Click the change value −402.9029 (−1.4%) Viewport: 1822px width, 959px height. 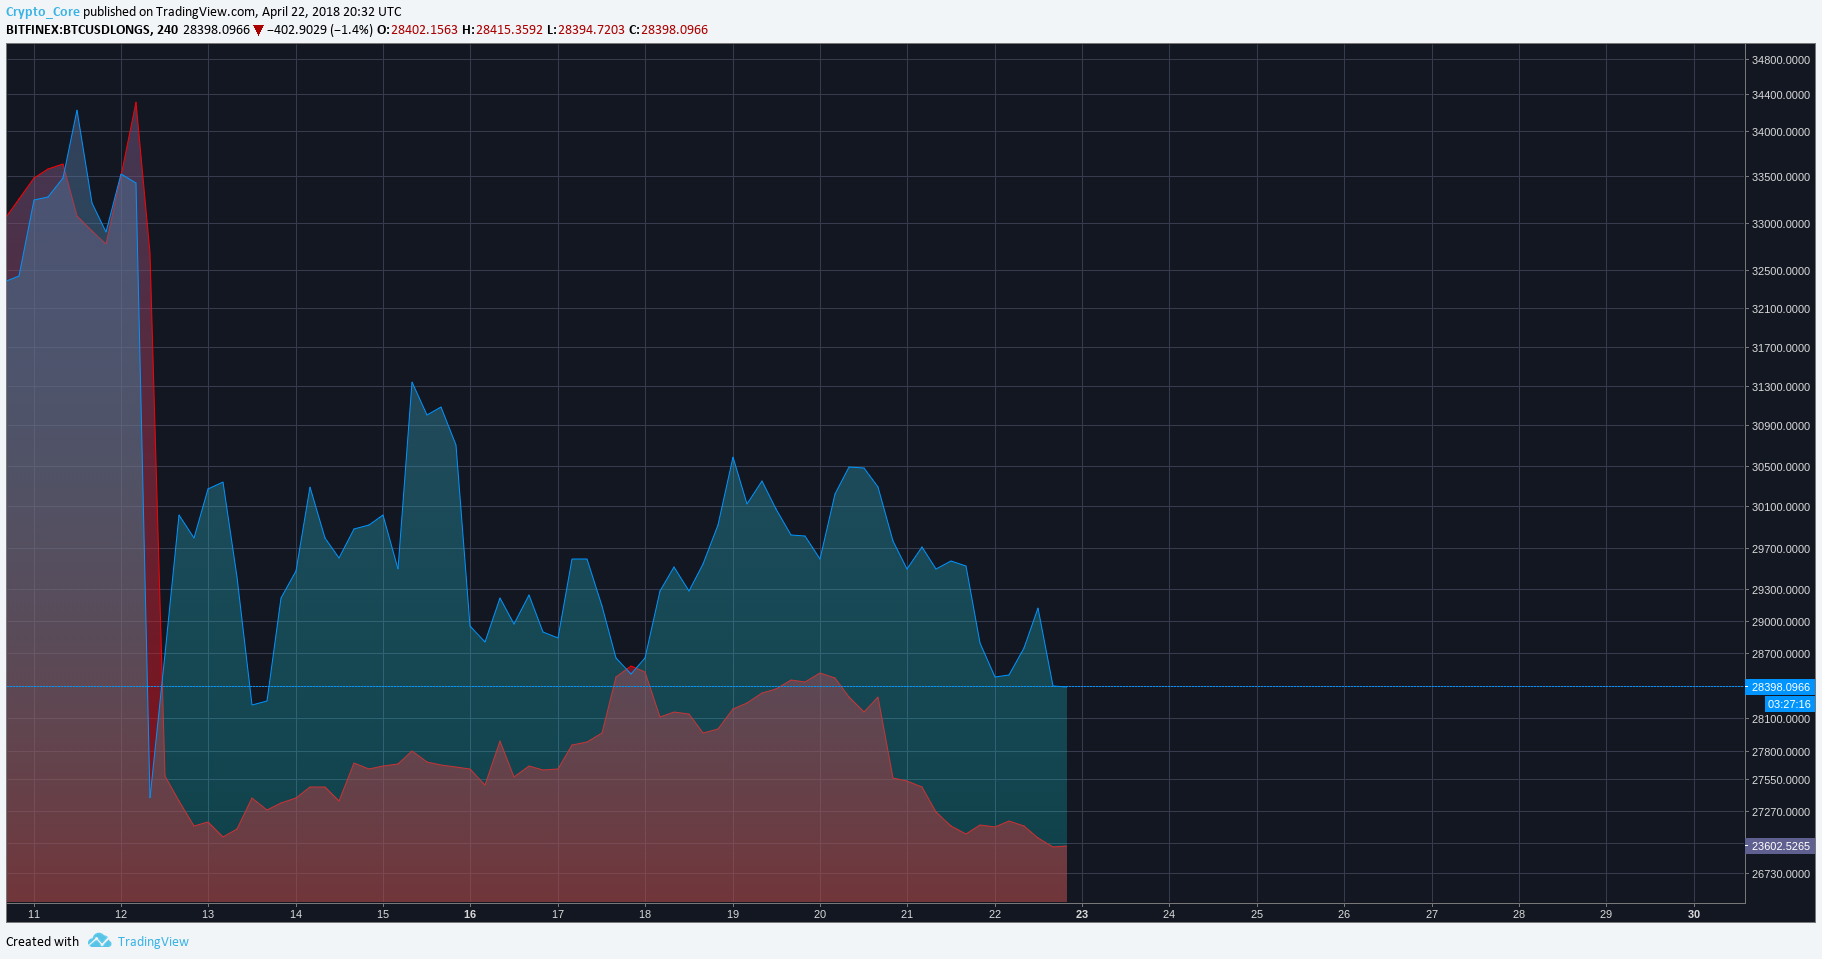click(x=319, y=30)
